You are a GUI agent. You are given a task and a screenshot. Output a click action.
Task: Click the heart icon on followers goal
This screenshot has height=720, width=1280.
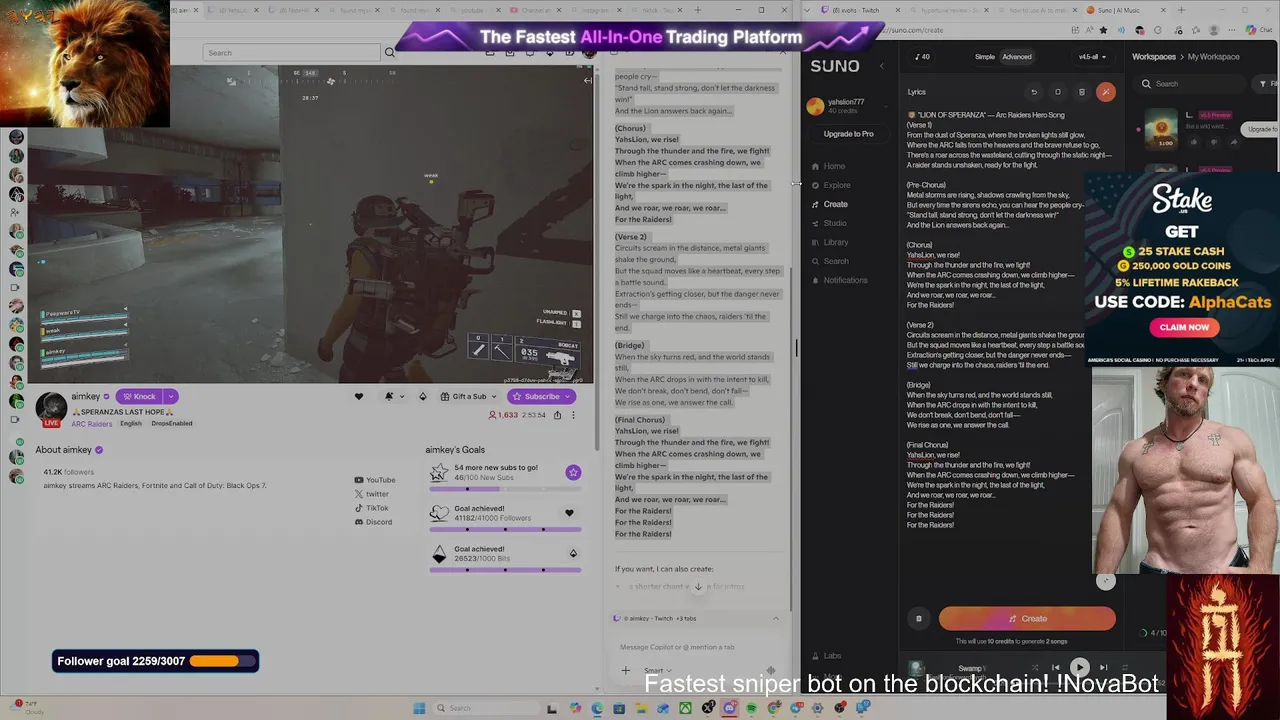click(569, 513)
